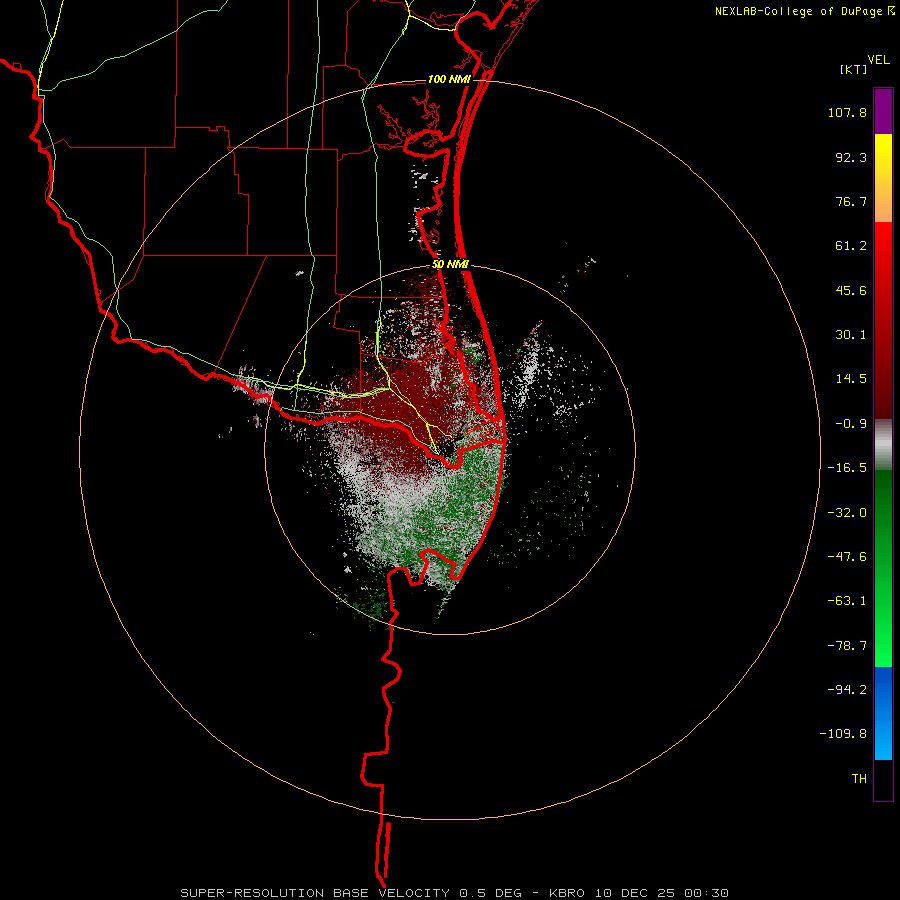Screen dimensions: 900x900
Task: Click the -94.2 velocity scale value
Action: [847, 690]
